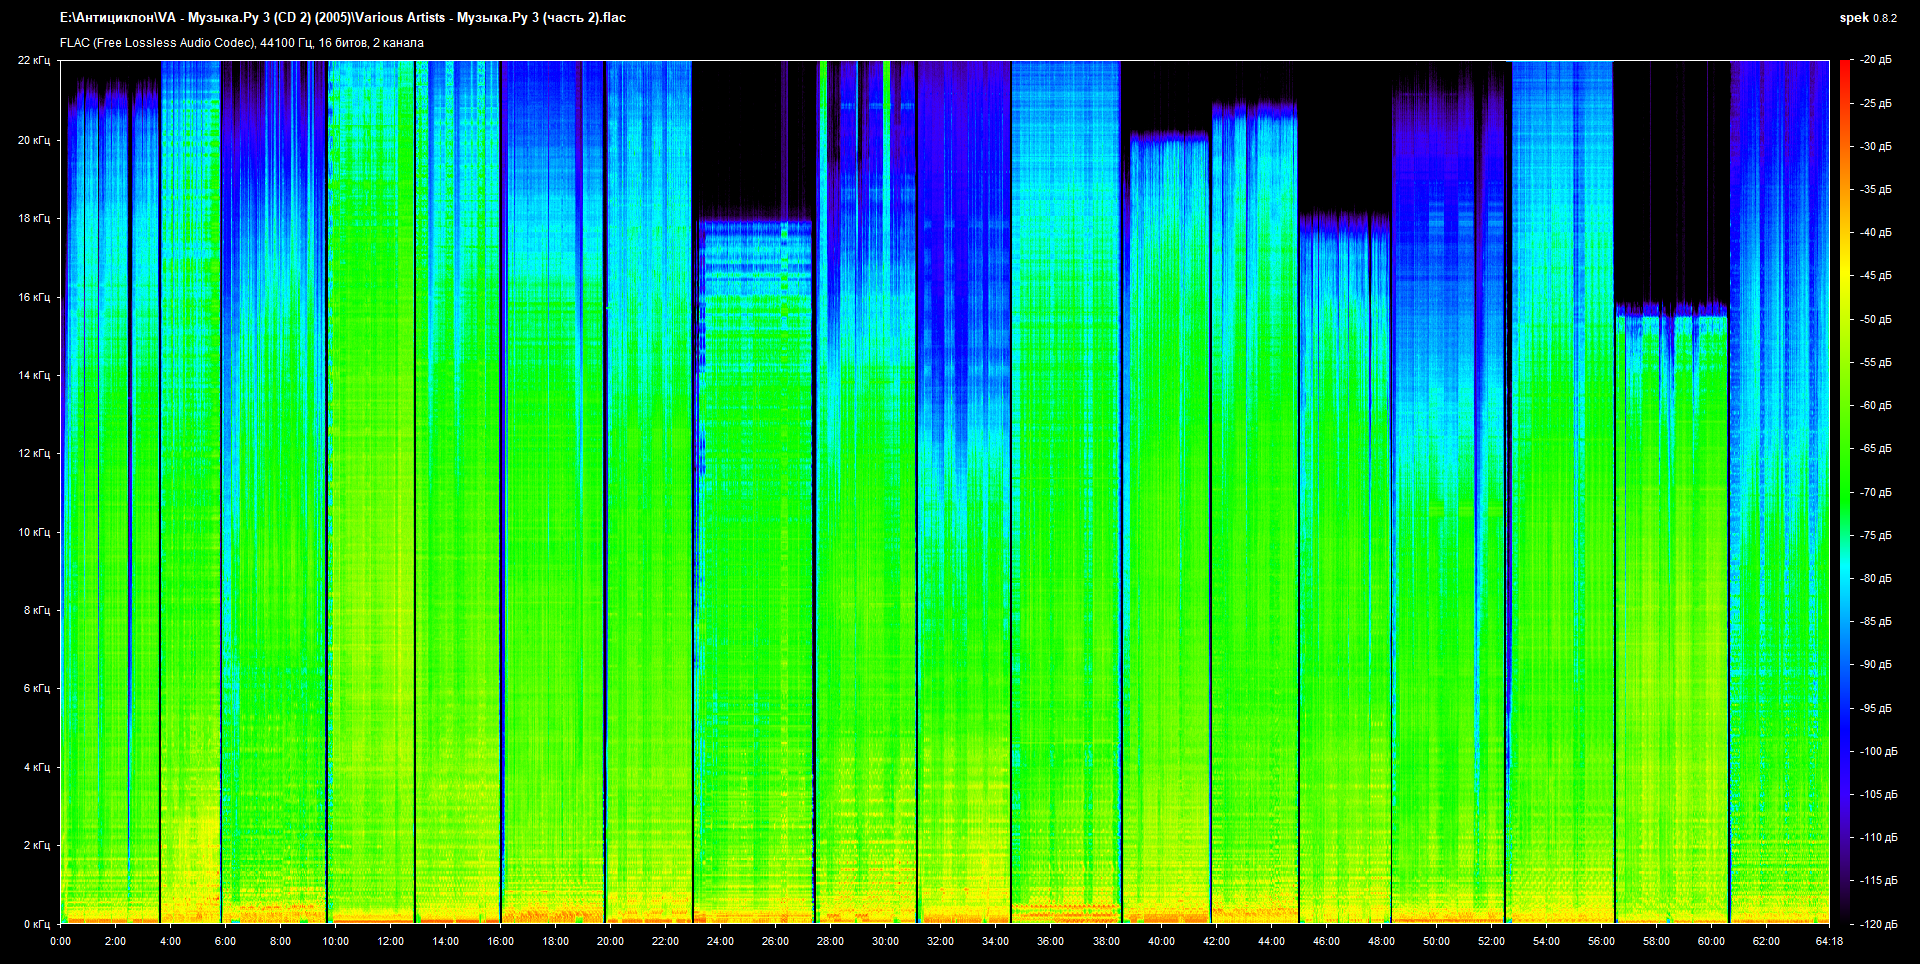
Task: Click the 16 кГц frequency label
Action: pyautogui.click(x=34, y=297)
